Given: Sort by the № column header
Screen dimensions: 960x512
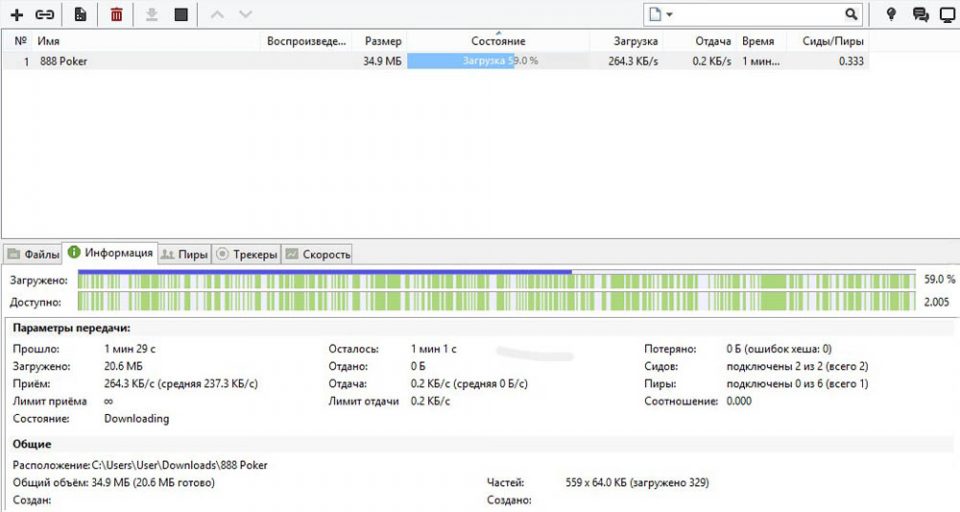Looking at the screenshot, I should (20, 41).
